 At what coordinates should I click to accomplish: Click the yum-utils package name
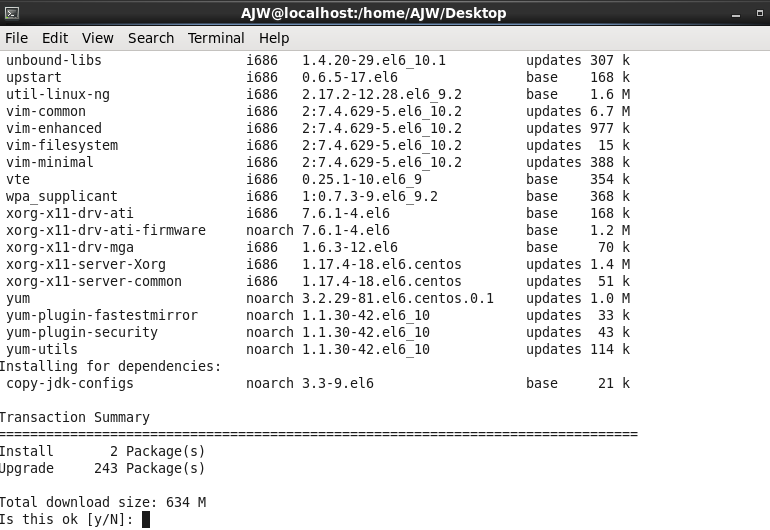(x=42, y=349)
